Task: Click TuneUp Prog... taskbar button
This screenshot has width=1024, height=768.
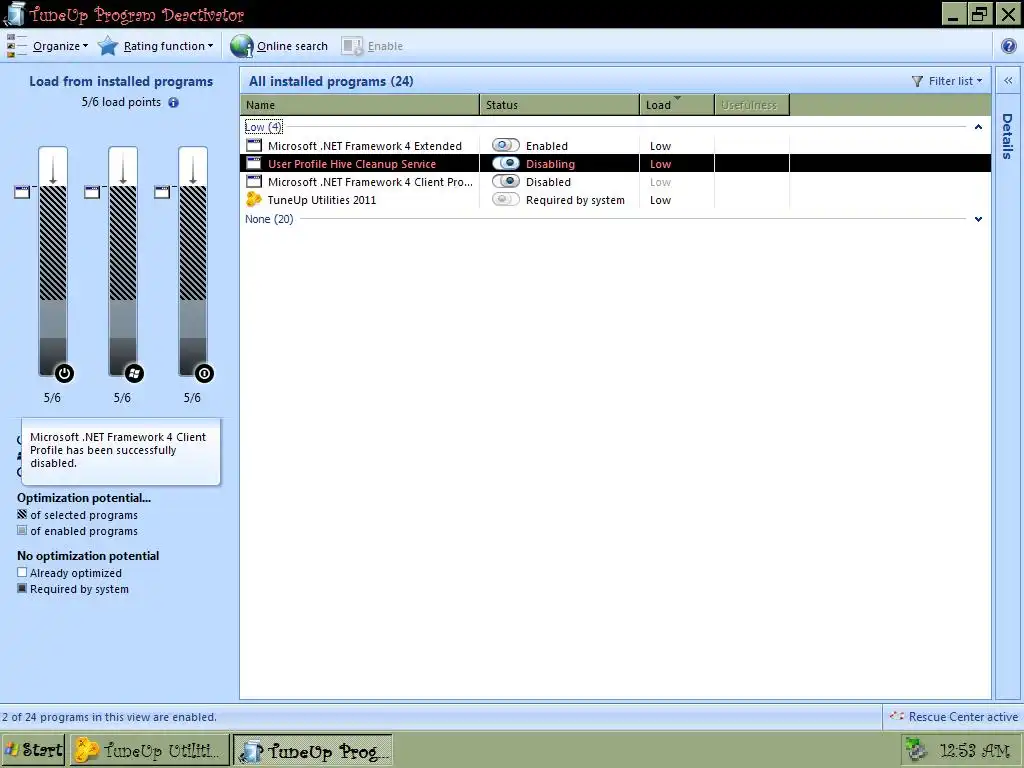Action: coord(313,750)
